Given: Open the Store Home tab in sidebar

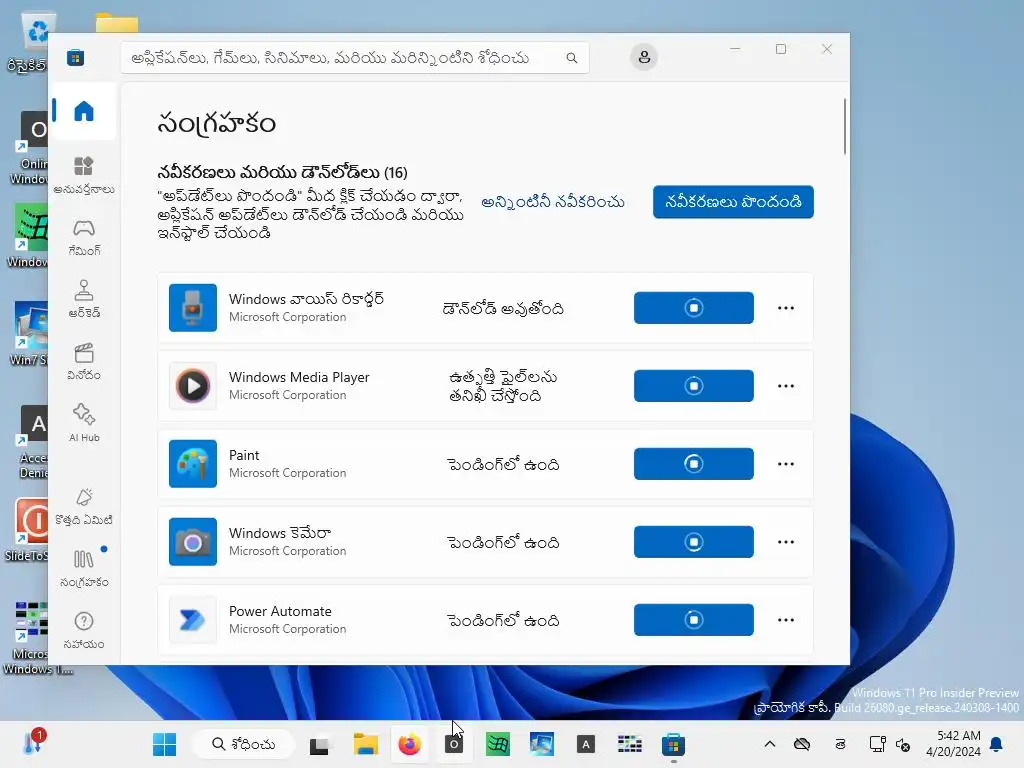Looking at the screenshot, I should 84,111.
